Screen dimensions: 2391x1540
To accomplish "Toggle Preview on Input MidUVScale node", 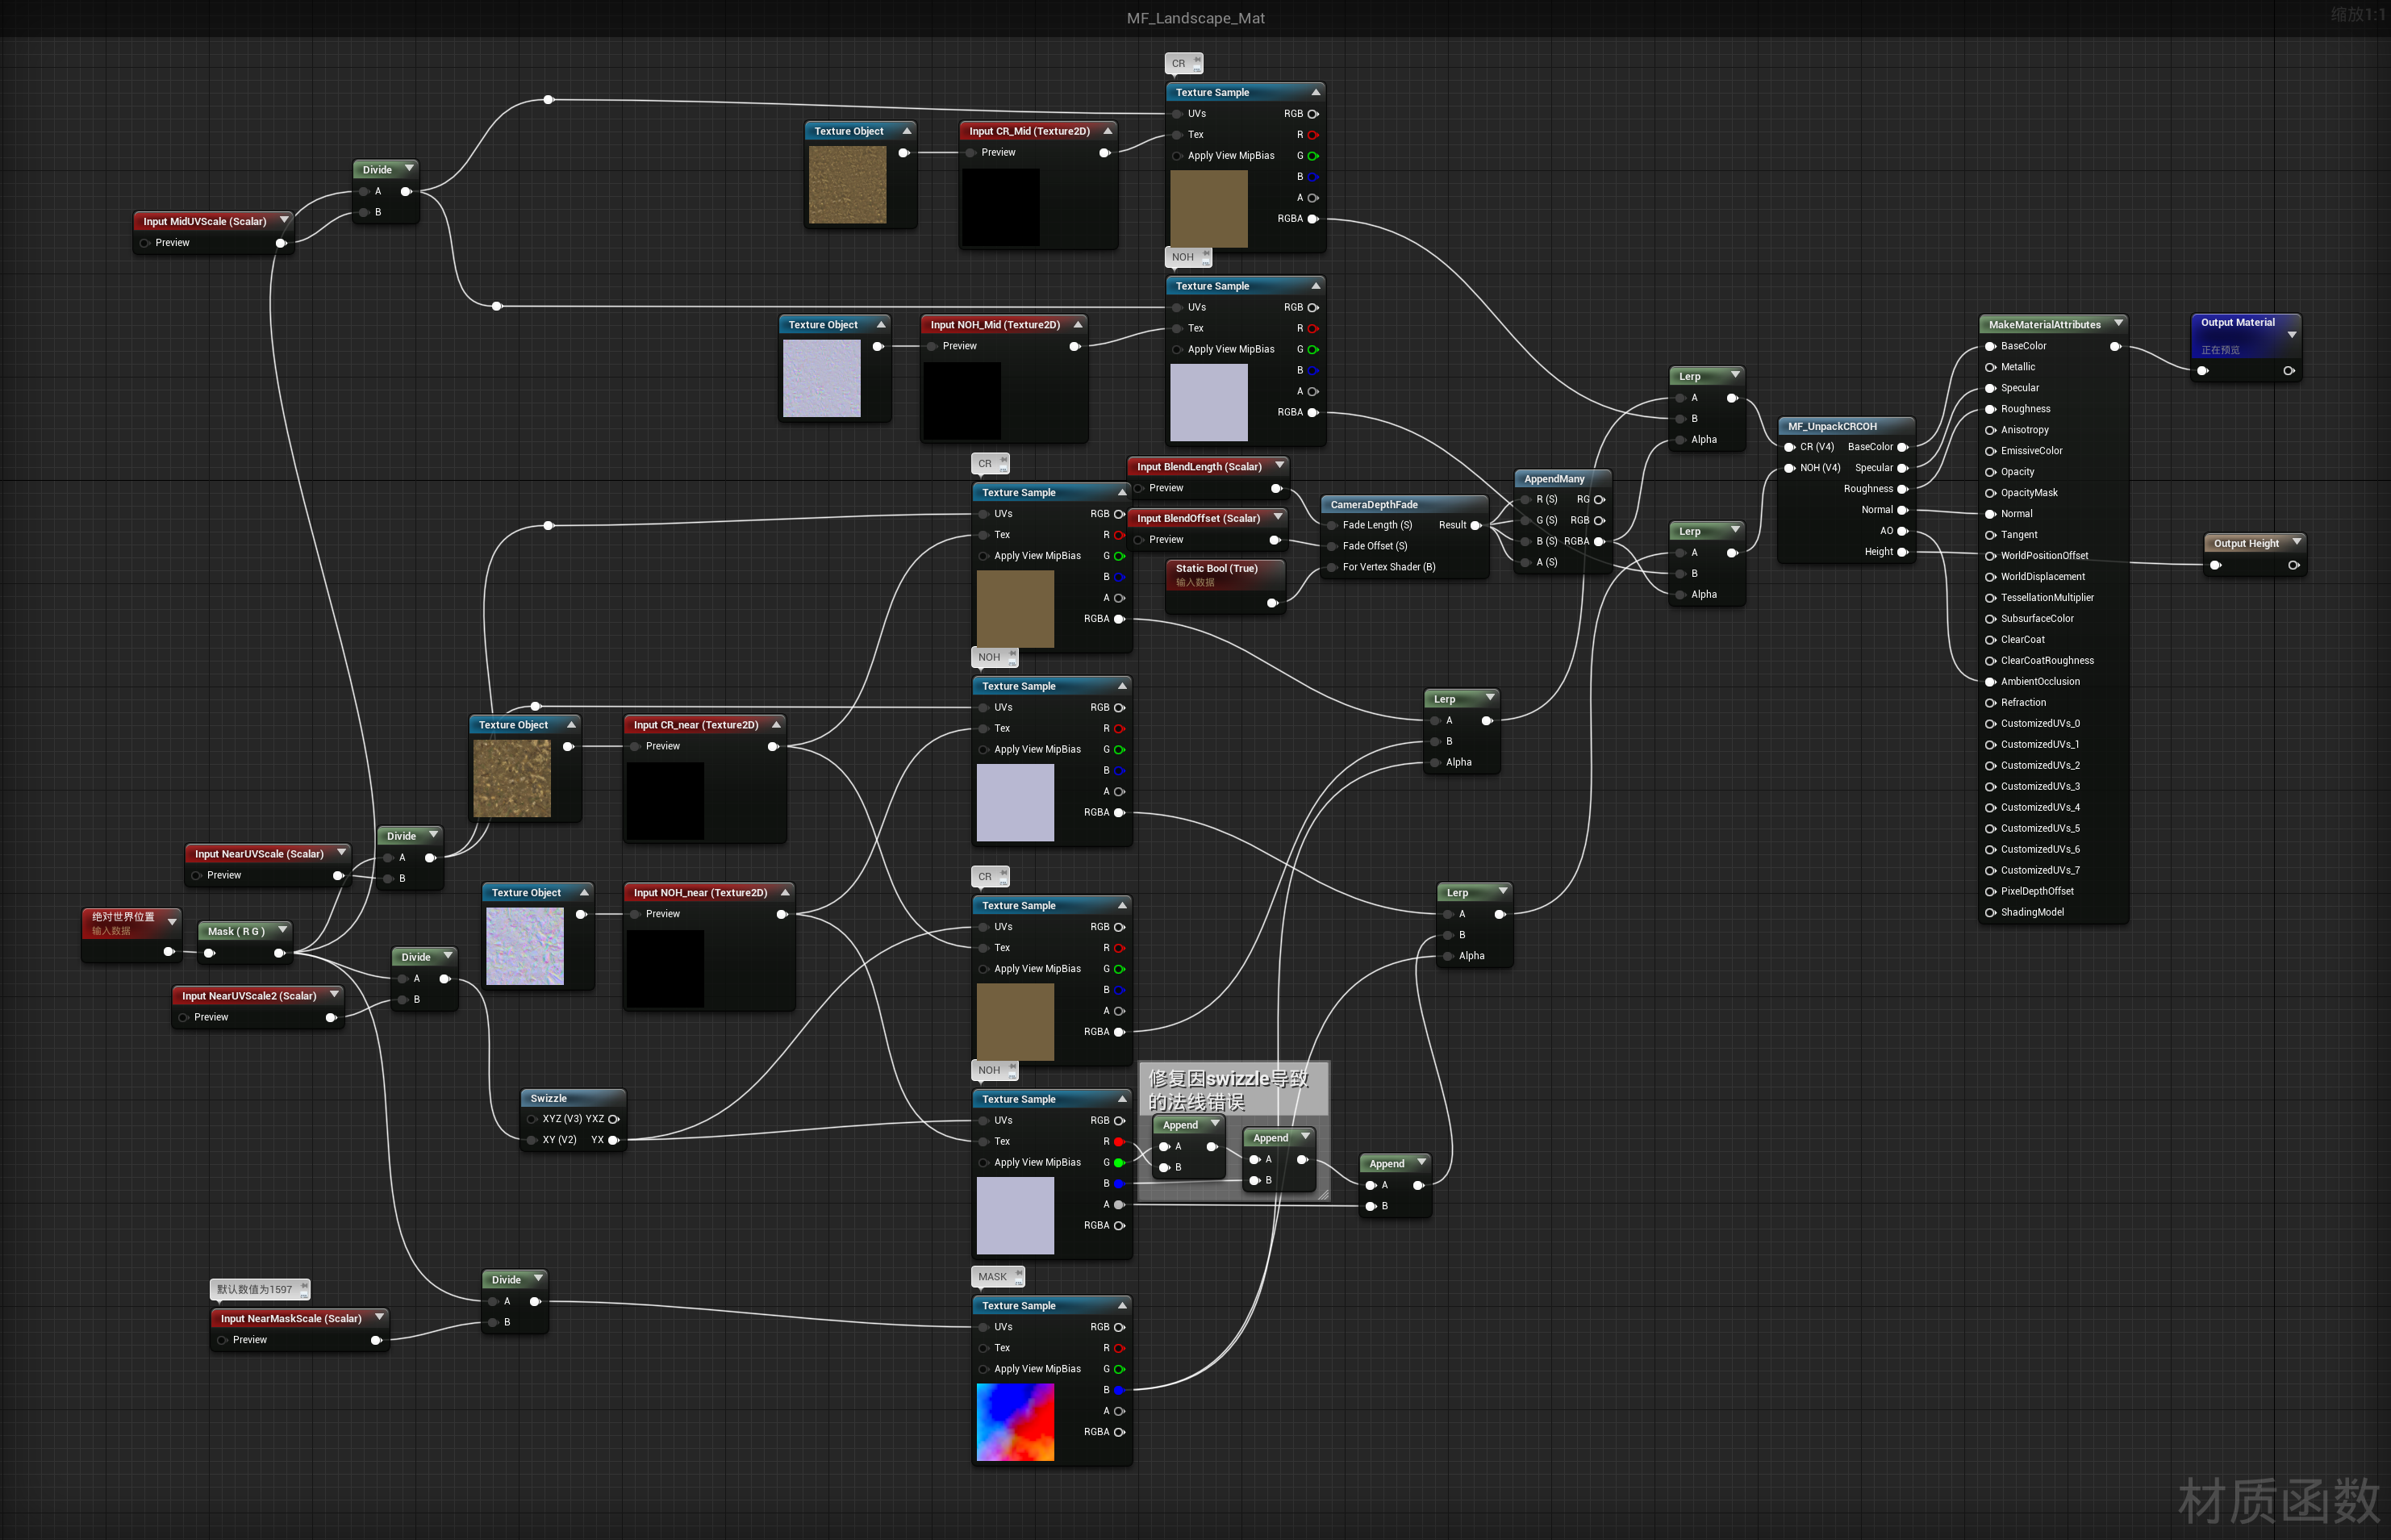I will pos(146,243).
